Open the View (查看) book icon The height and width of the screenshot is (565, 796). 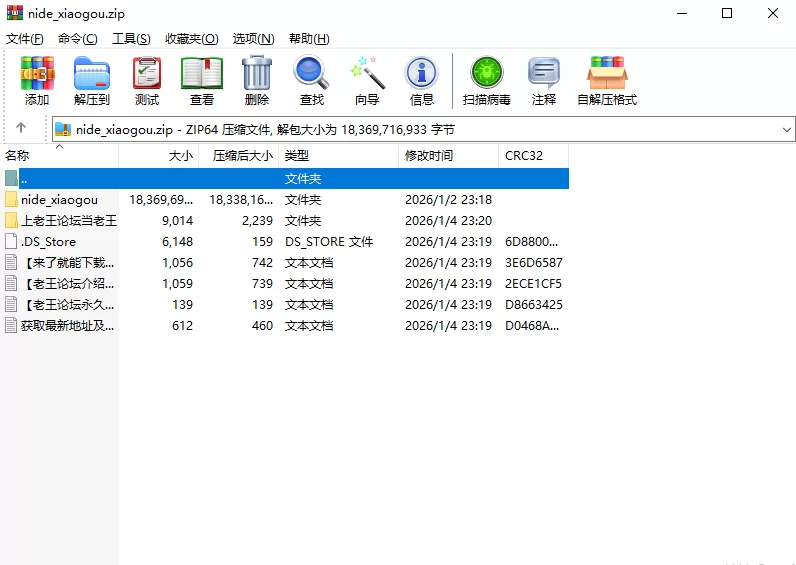(x=202, y=81)
